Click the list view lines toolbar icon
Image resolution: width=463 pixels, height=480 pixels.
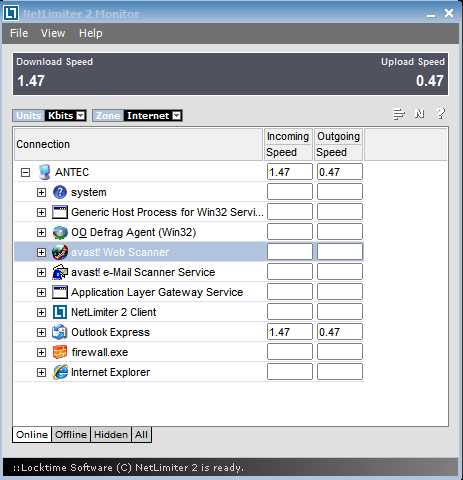(399, 114)
